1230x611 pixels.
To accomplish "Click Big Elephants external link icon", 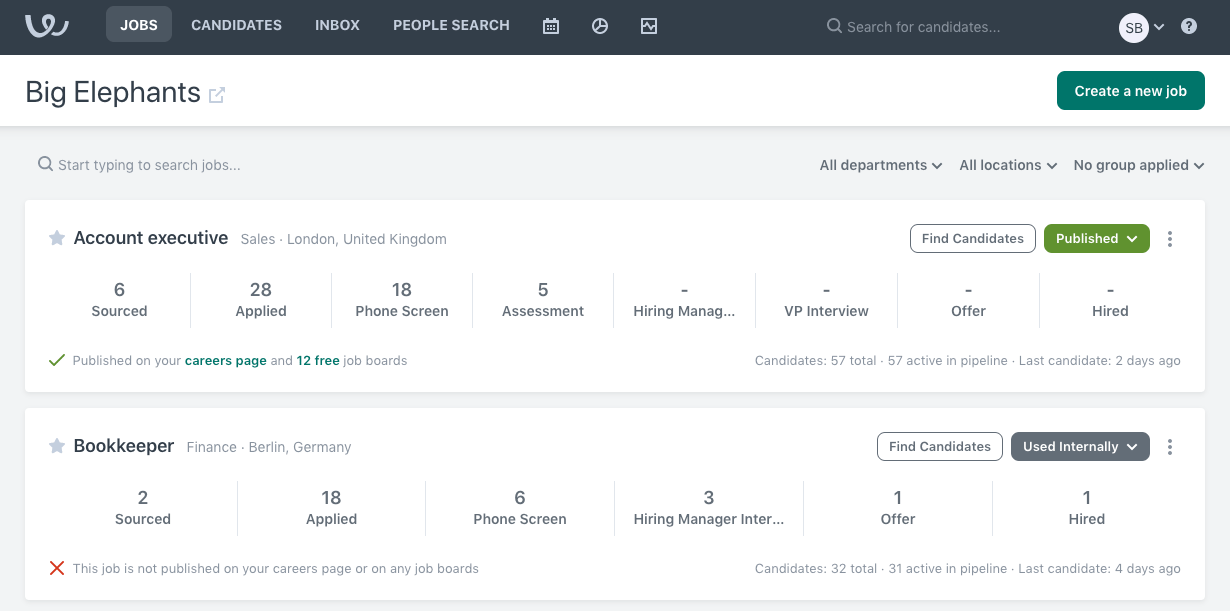I will (x=218, y=94).
